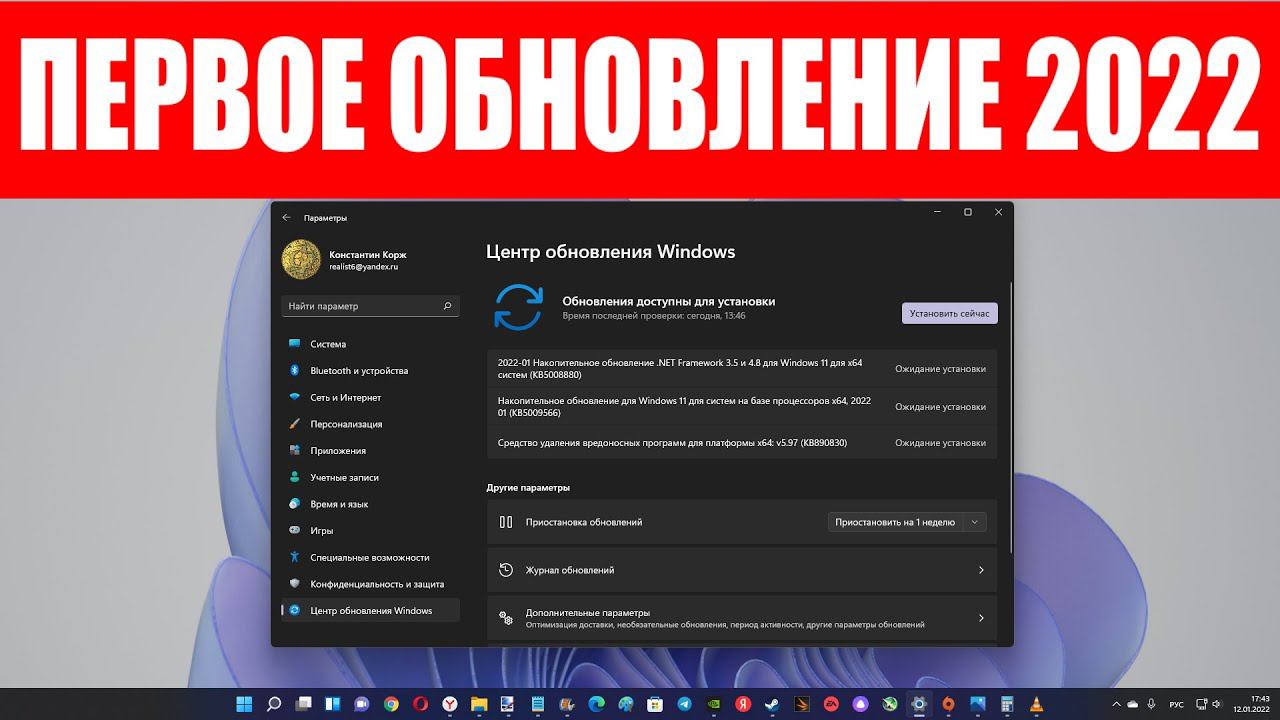This screenshot has width=1280, height=720.
Task: Open Notepad from taskbar
Action: (537, 703)
